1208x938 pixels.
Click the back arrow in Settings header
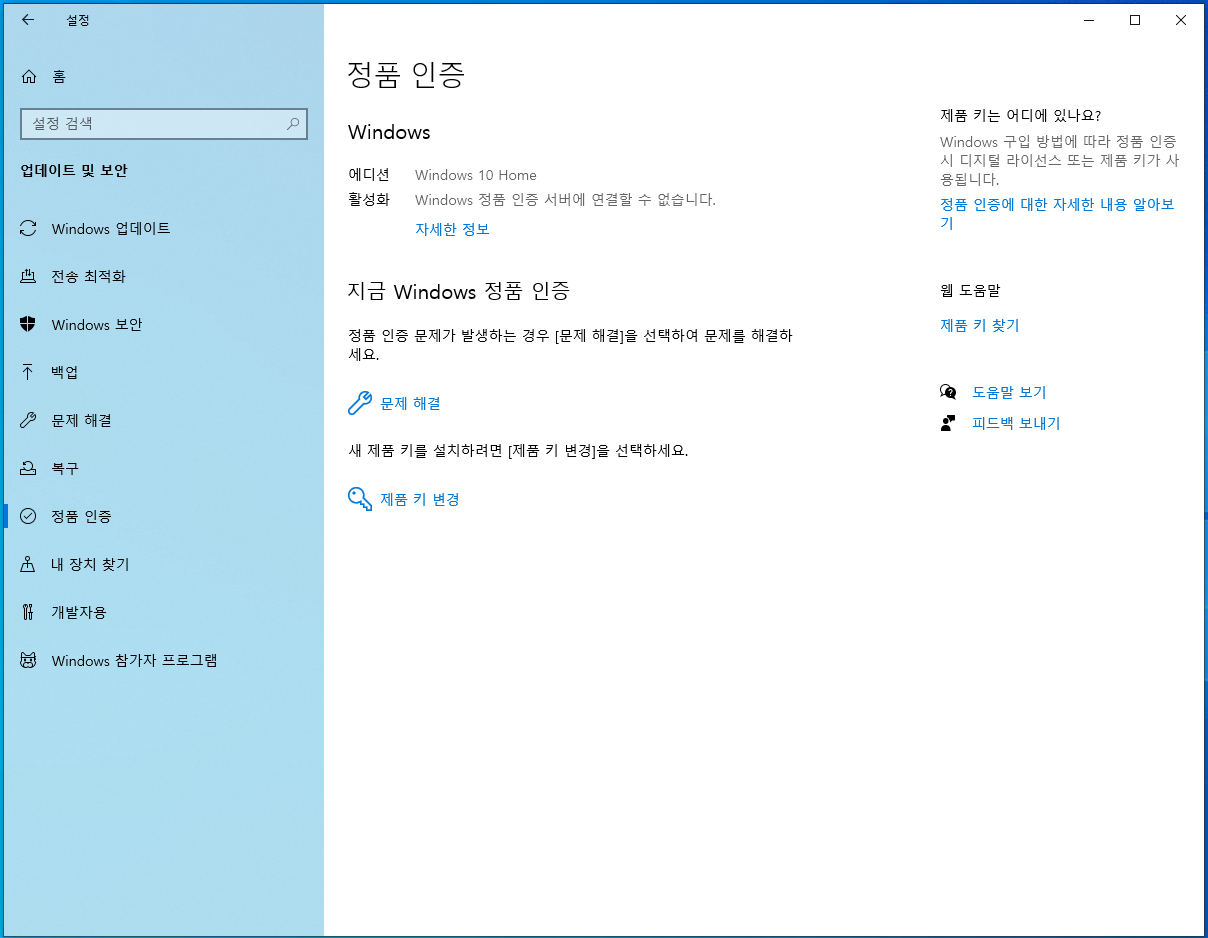point(28,20)
